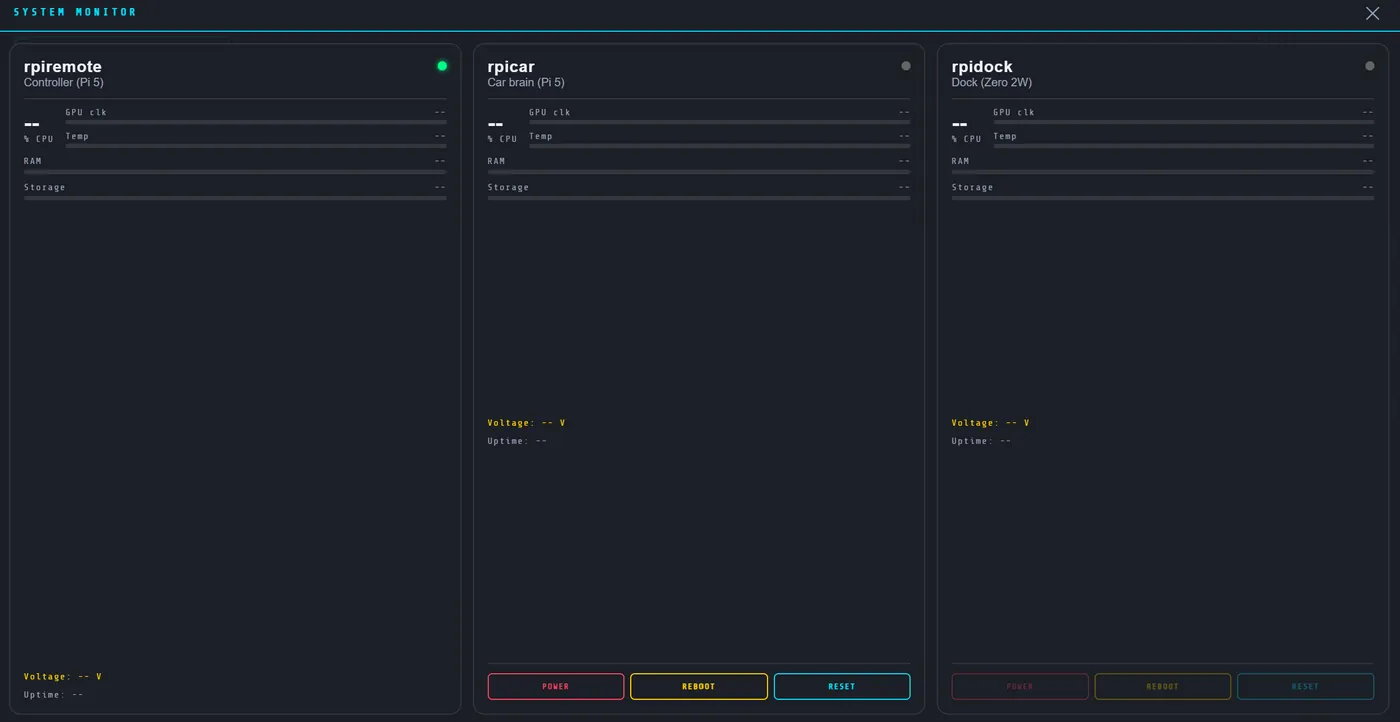Click the rpidock Temp bar
The image size is (1400, 722).
1184,146
